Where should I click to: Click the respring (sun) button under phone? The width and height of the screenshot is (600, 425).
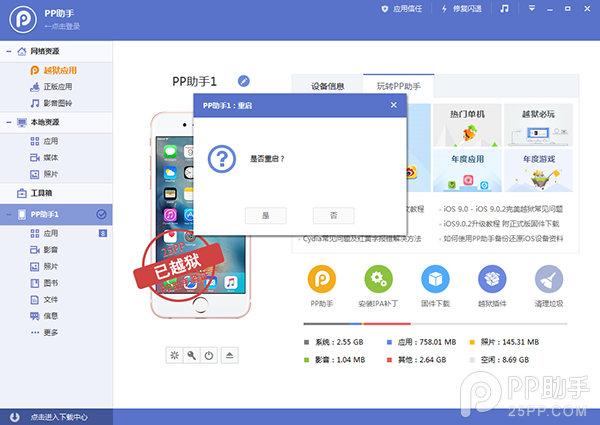coord(174,355)
